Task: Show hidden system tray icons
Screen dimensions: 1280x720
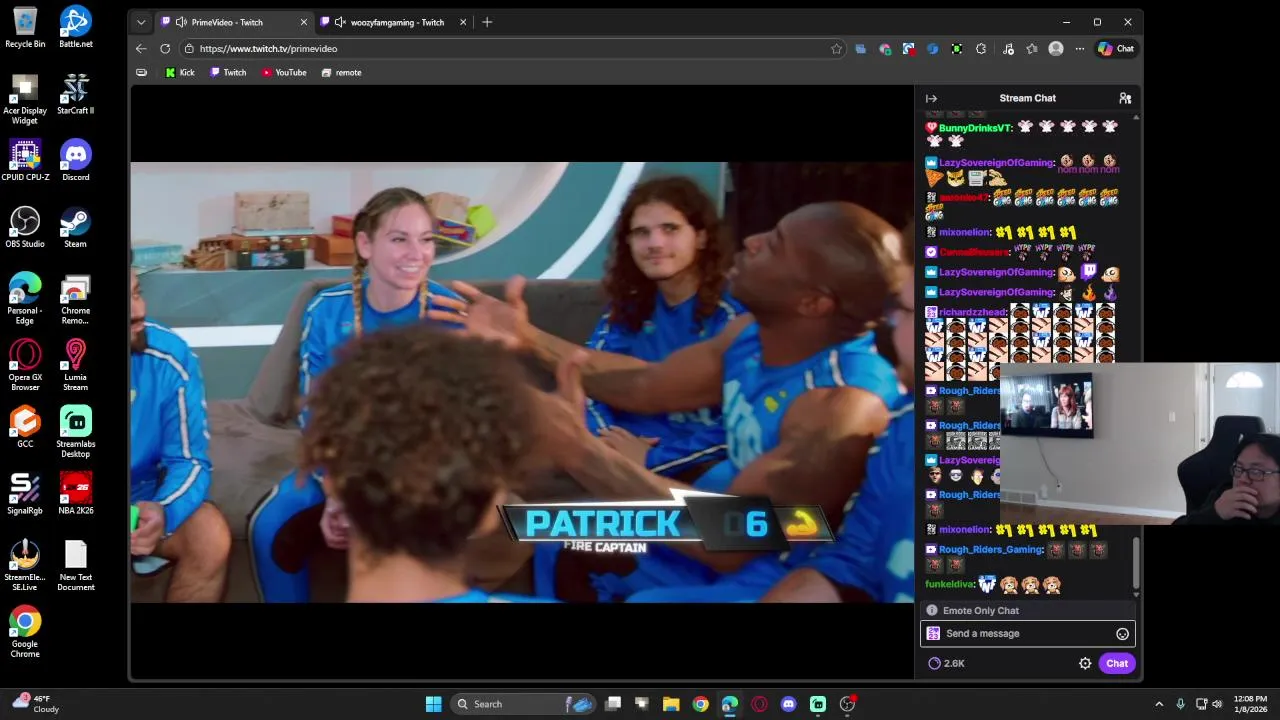Action: (1159, 704)
